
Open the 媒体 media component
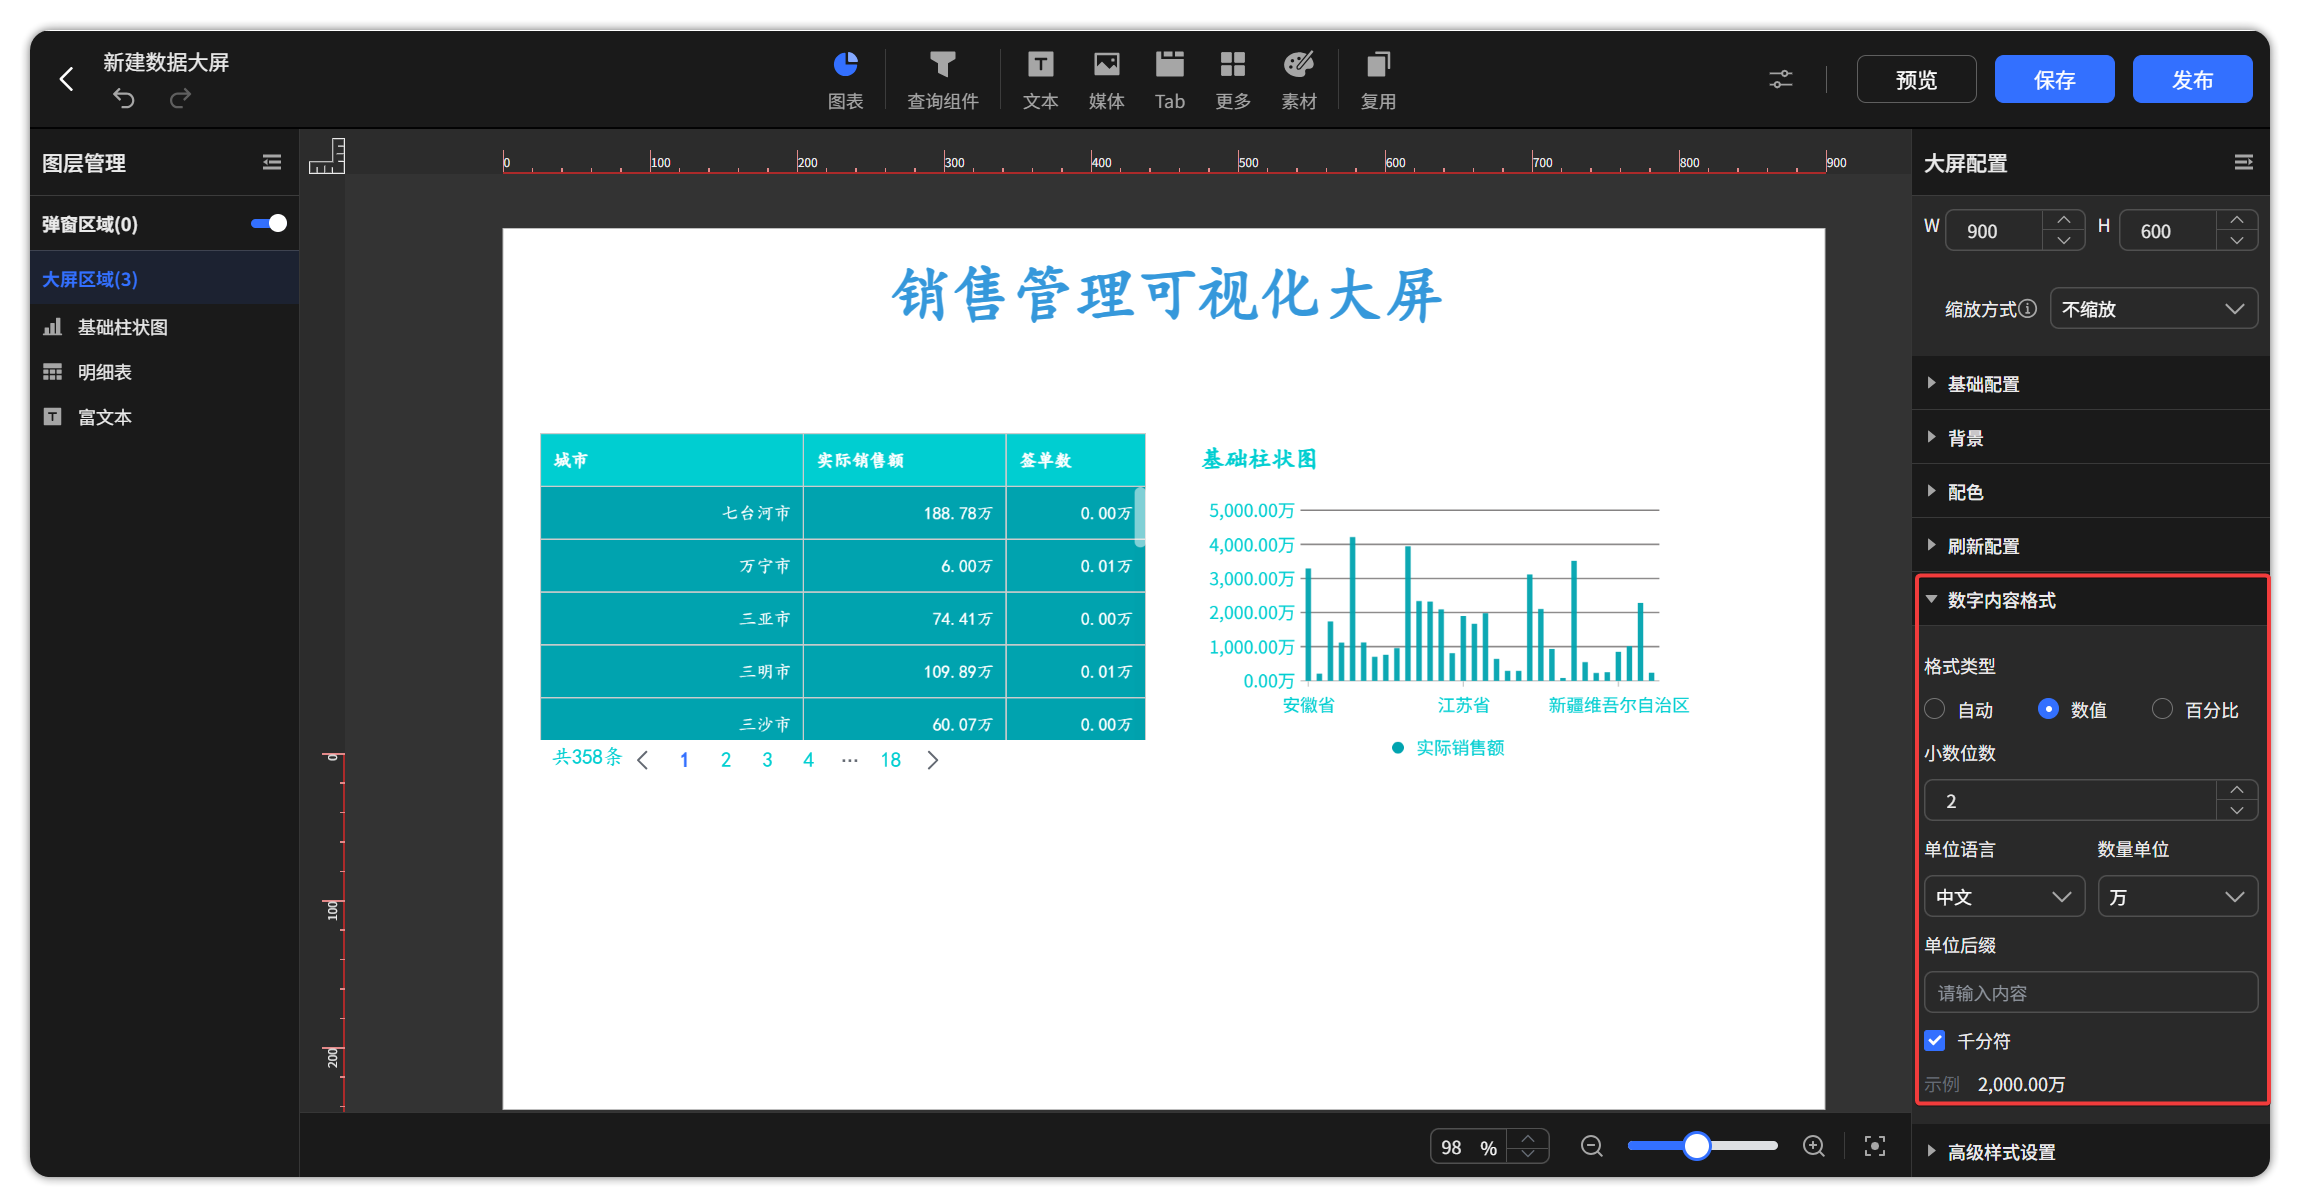pos(1106,80)
